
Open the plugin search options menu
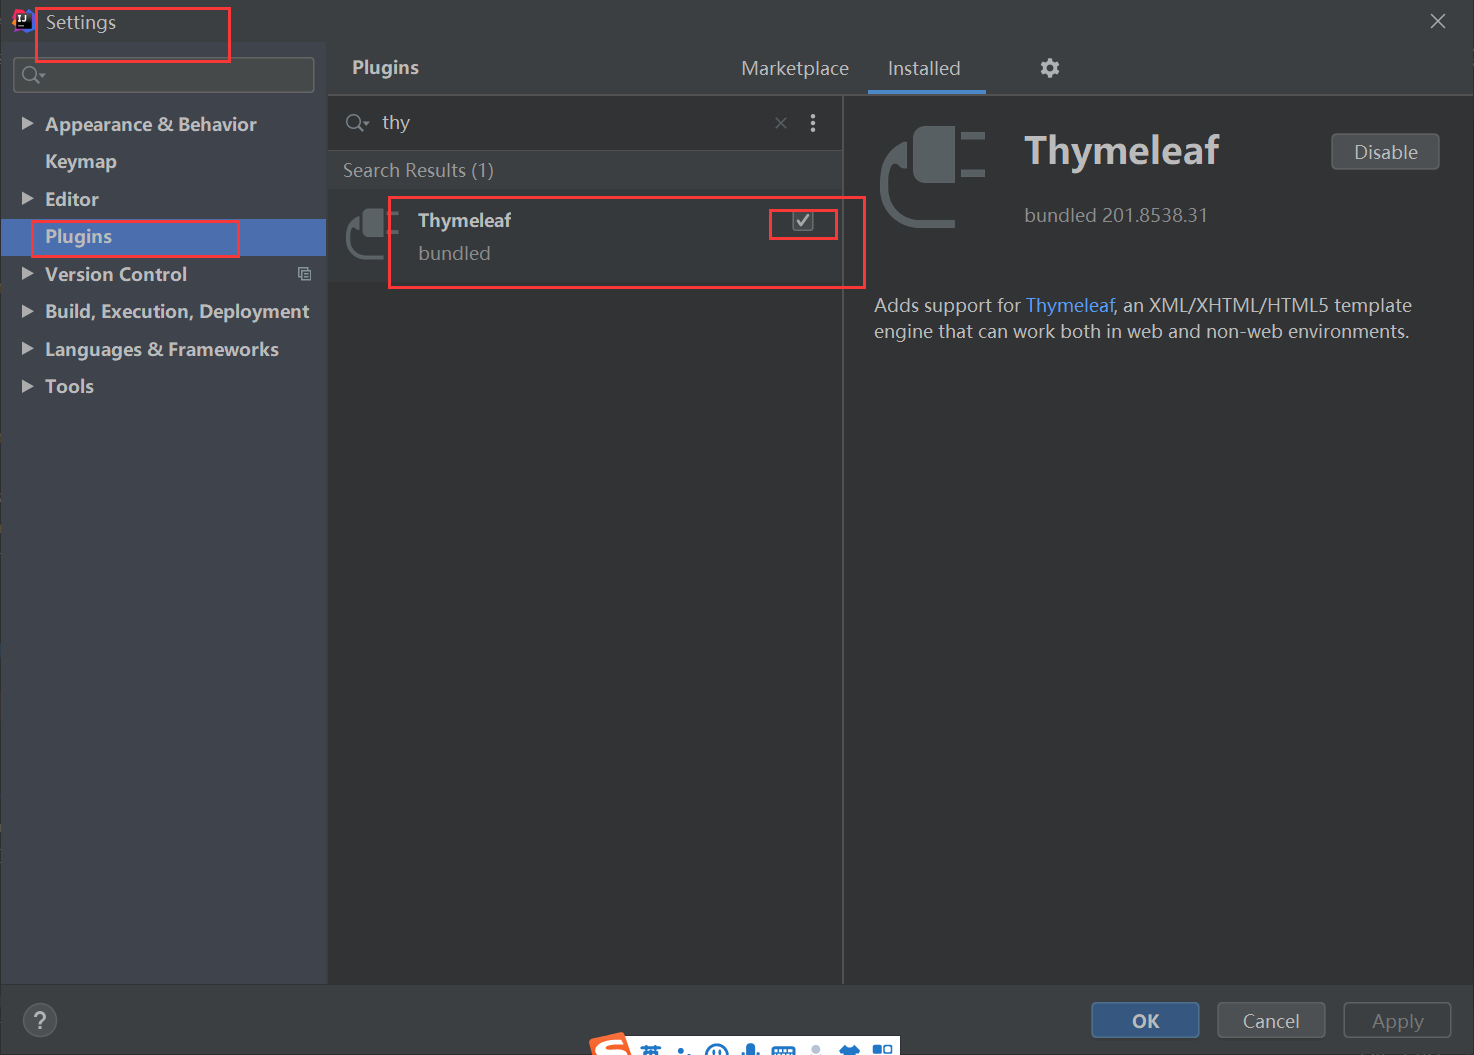click(x=813, y=123)
